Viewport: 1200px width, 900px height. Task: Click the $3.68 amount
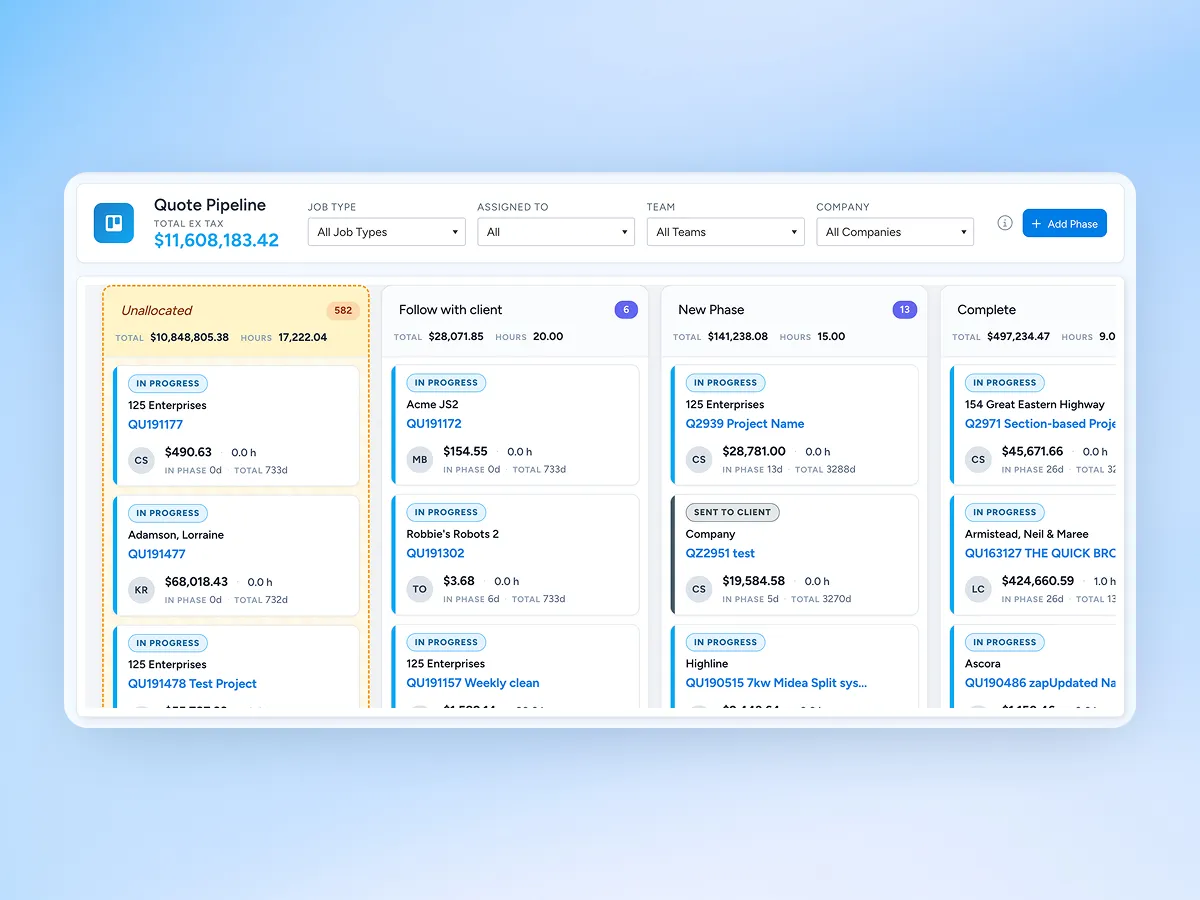(459, 580)
